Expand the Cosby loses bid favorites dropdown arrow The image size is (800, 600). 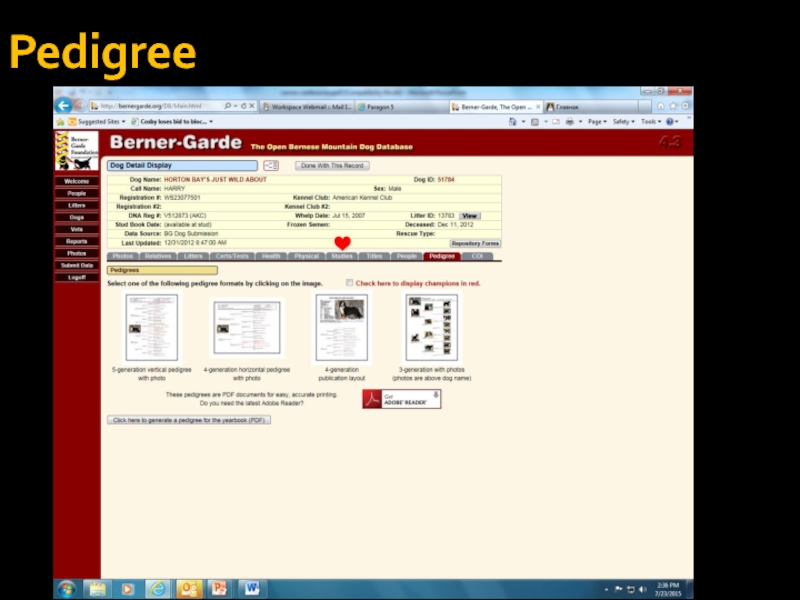point(211,122)
